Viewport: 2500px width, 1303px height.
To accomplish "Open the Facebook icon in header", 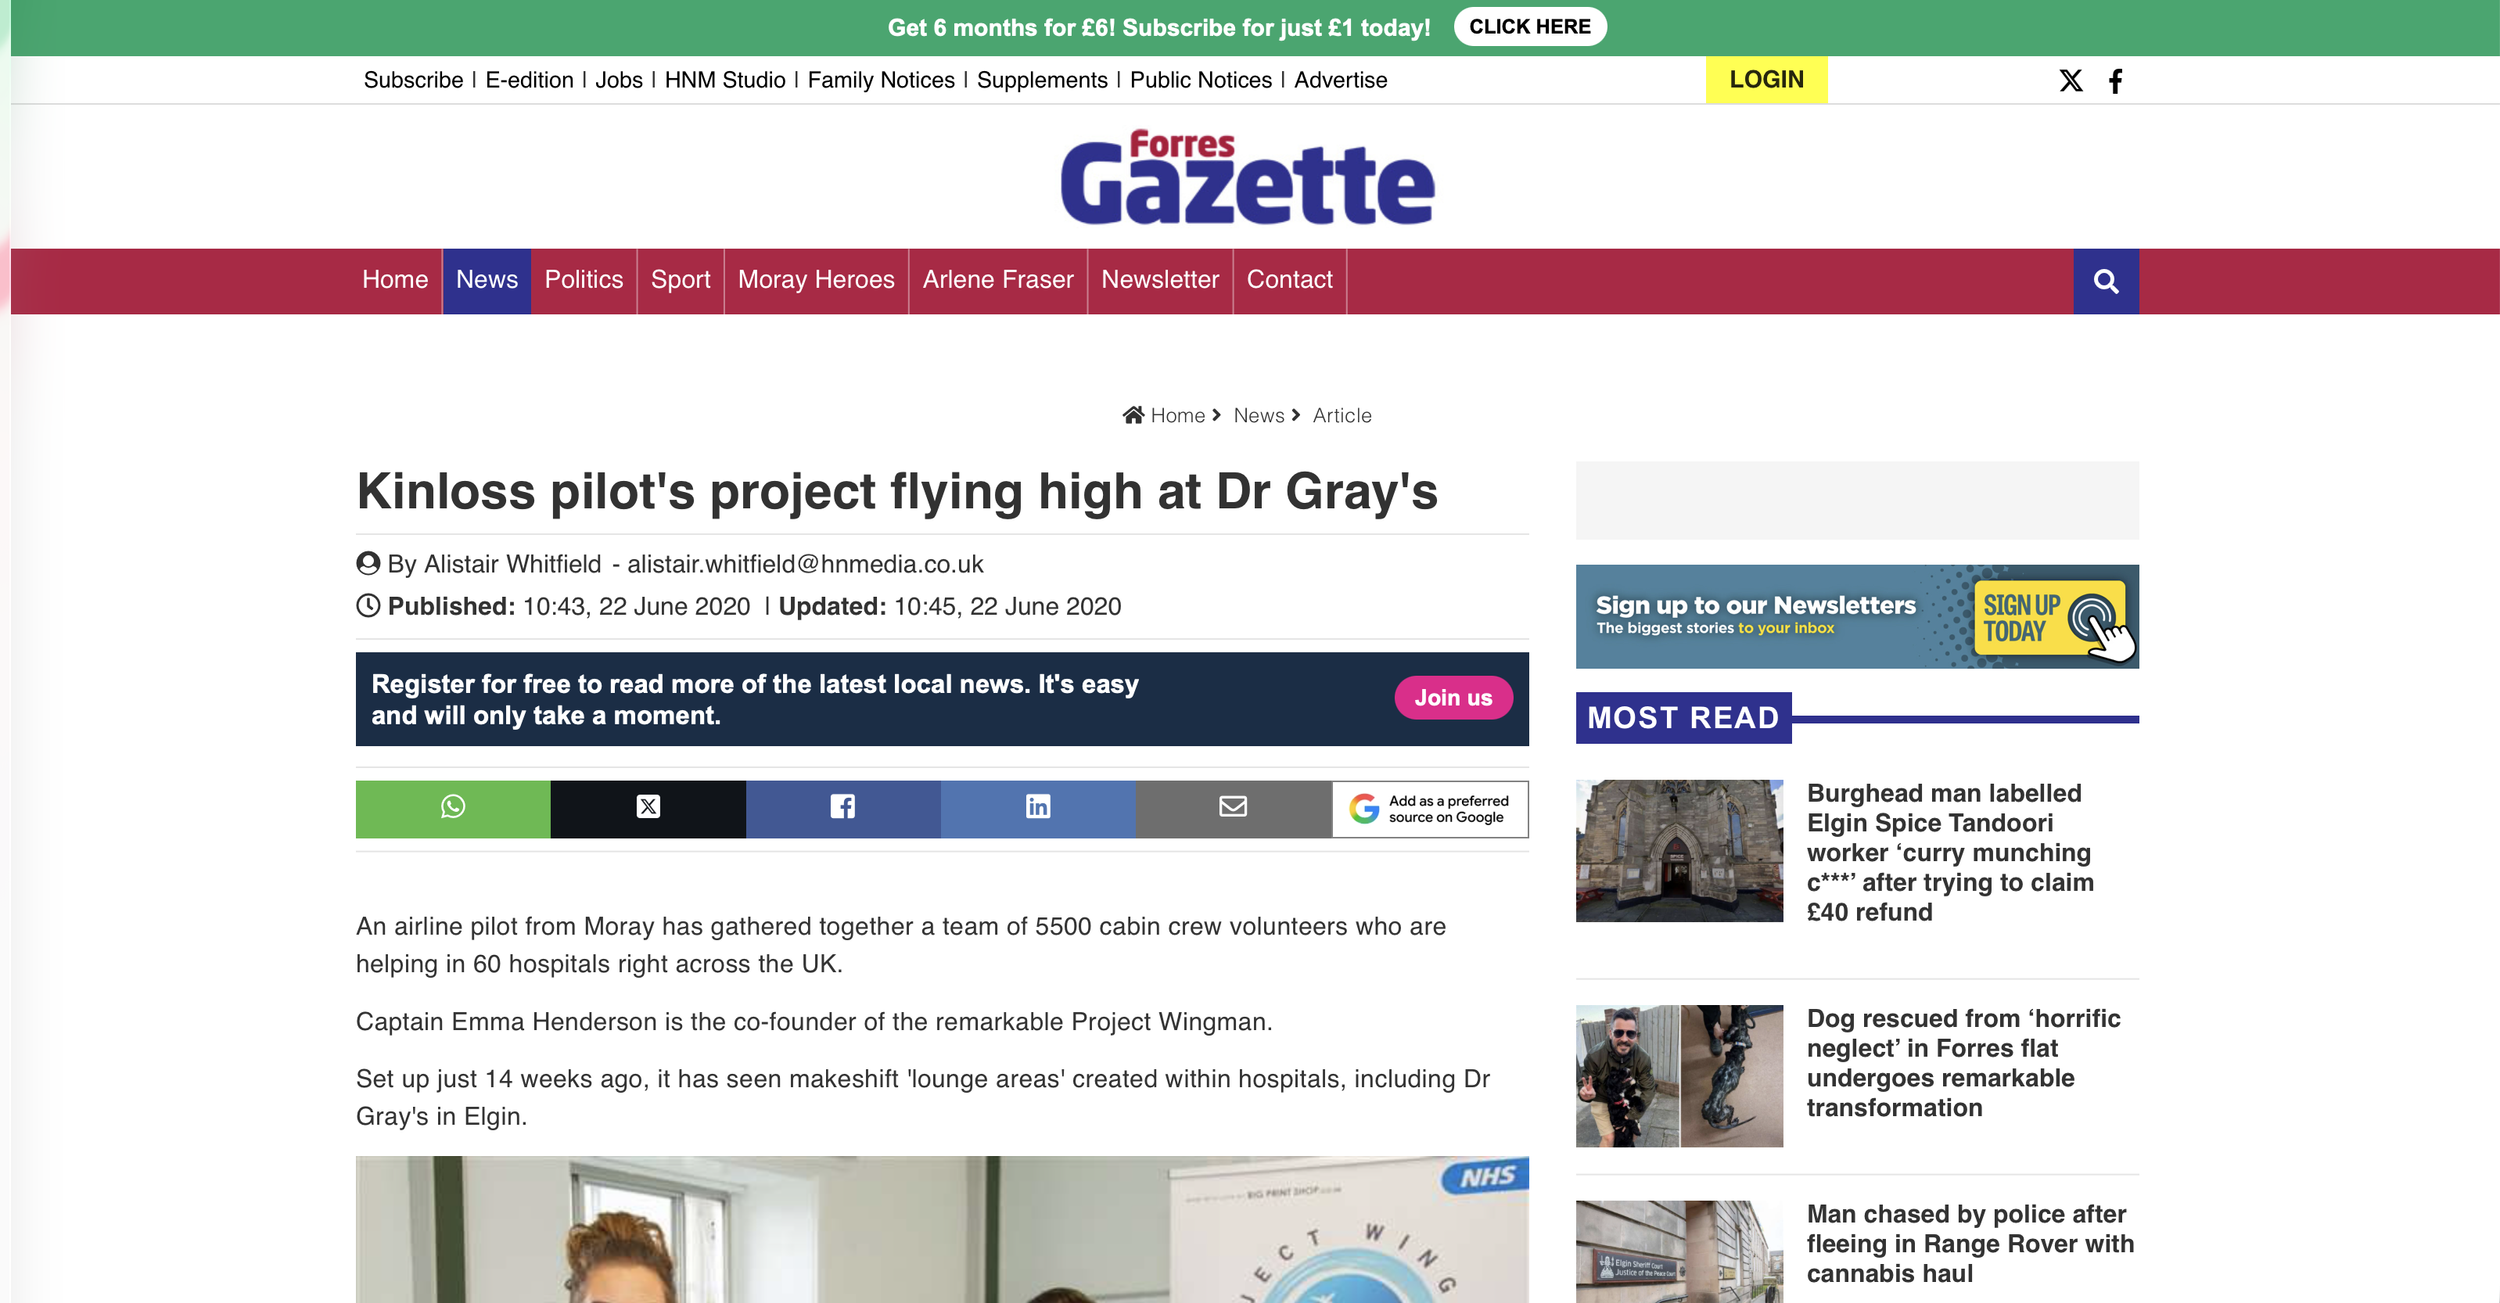I will (x=2115, y=80).
